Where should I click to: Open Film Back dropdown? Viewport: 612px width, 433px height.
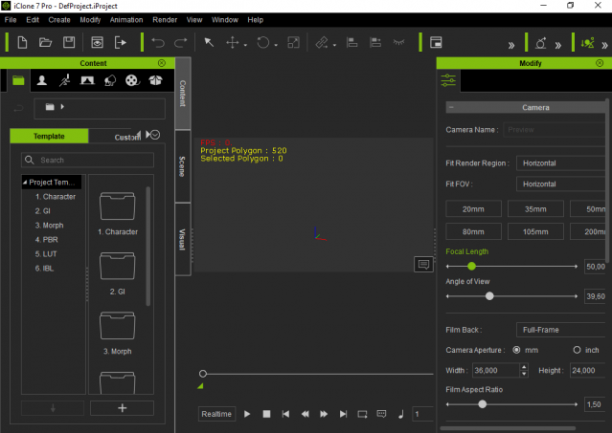click(561, 330)
